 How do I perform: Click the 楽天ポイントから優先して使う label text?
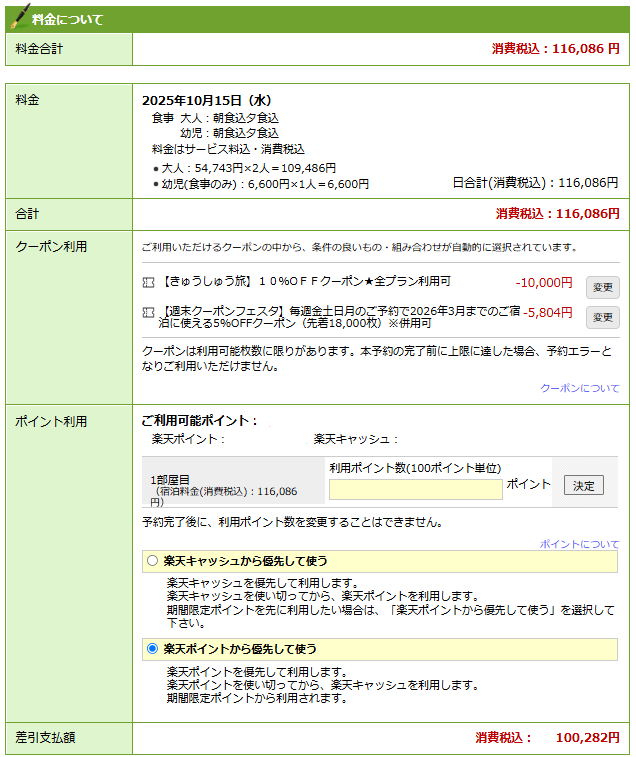point(240,649)
